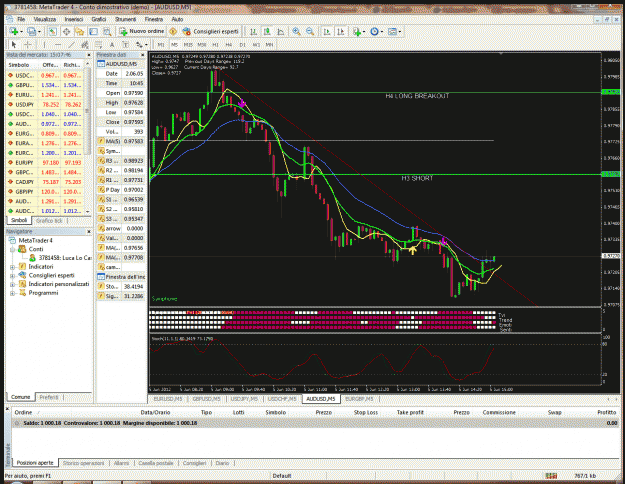Expand the Consiglieri esperti tree node
Screen dimensions: 625x484
point(12,275)
